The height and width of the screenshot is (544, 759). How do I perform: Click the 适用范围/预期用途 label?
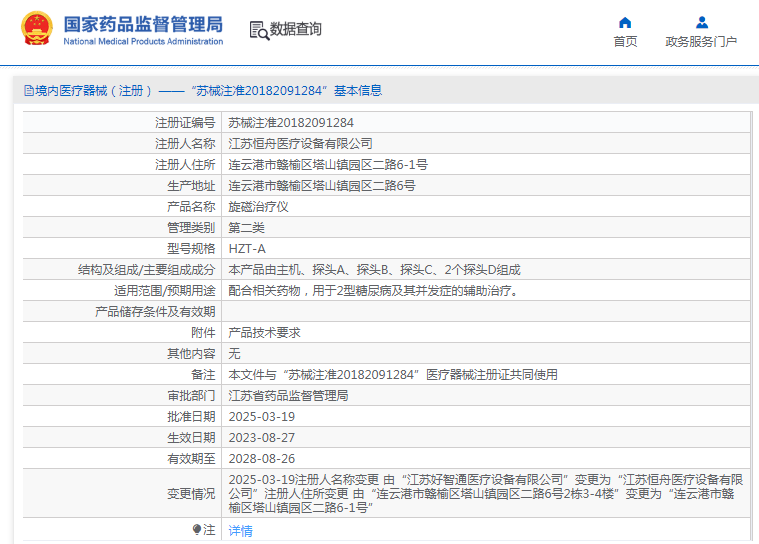point(165,291)
